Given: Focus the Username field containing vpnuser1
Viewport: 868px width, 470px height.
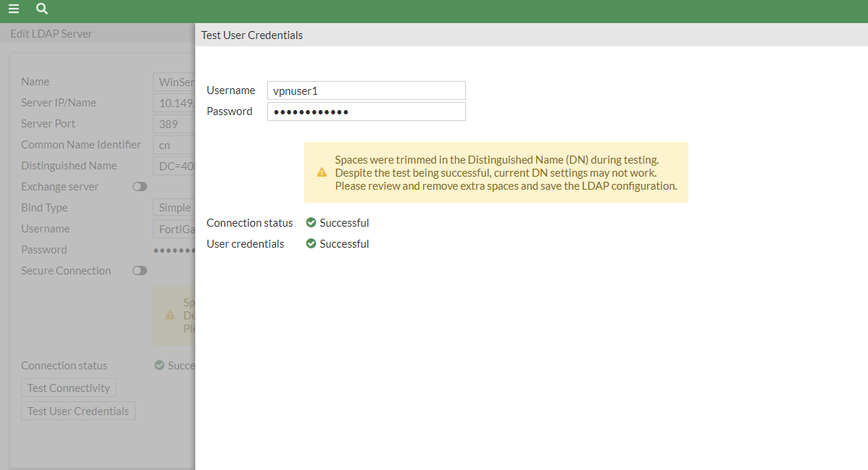Looking at the screenshot, I should 366,91.
